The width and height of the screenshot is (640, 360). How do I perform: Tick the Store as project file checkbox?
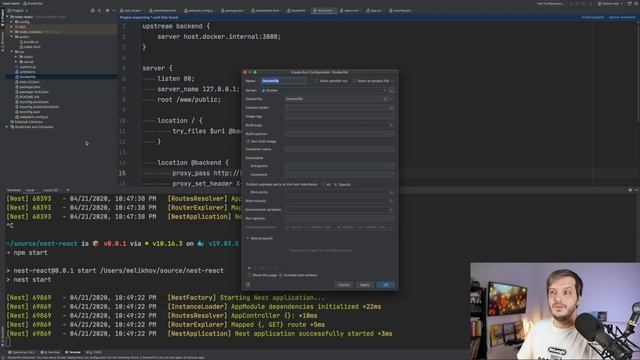355,81
